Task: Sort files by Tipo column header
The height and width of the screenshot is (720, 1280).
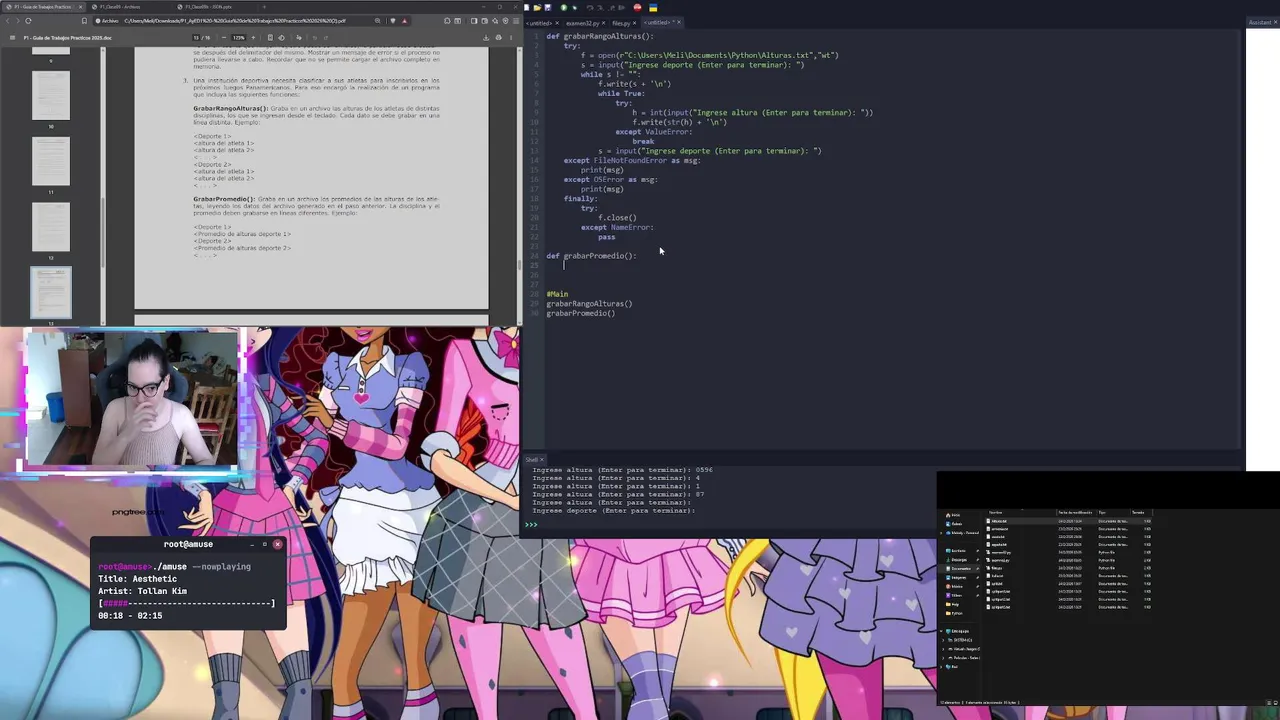Action: point(1113,512)
